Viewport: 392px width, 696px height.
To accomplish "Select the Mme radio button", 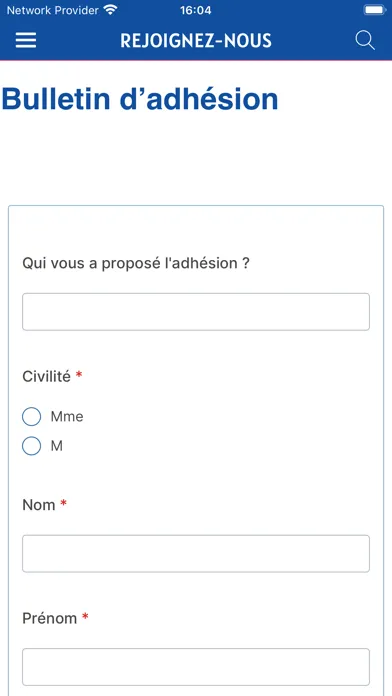I will tap(32, 417).
